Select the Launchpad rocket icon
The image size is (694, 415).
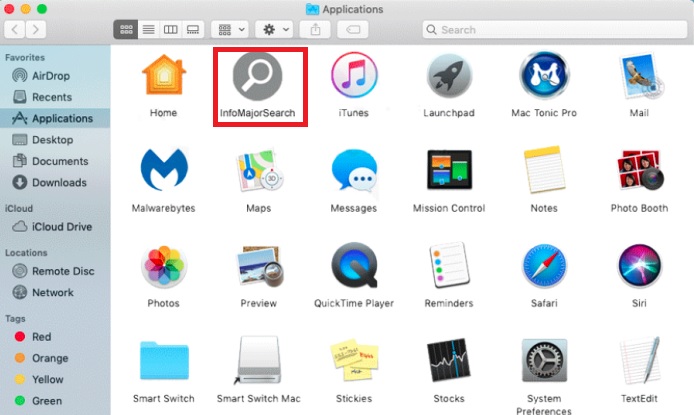[449, 76]
